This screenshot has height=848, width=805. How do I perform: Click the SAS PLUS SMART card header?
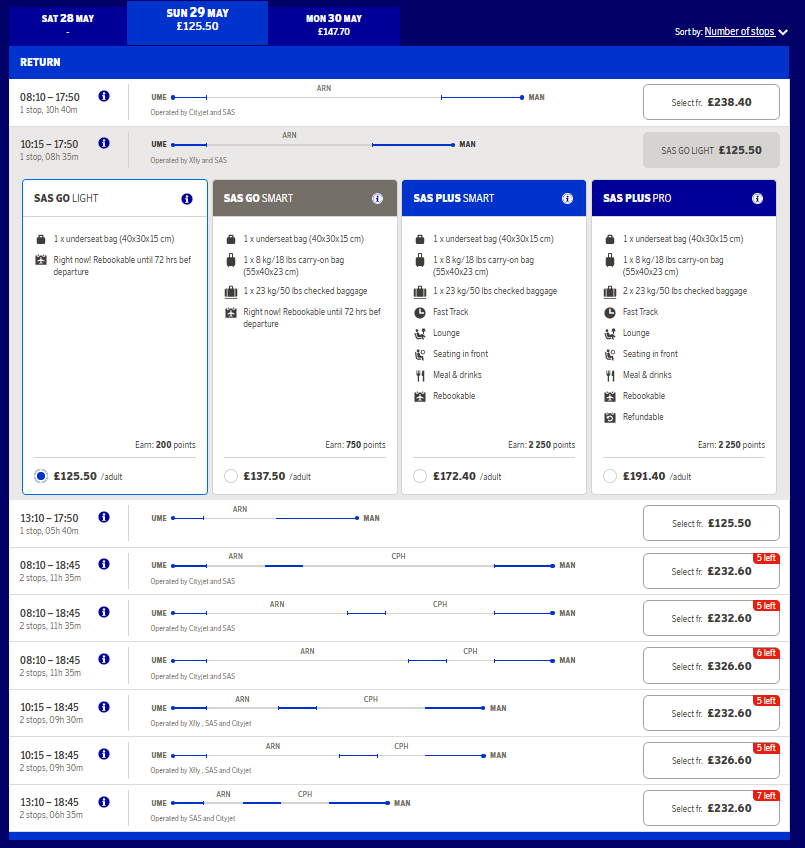point(494,198)
